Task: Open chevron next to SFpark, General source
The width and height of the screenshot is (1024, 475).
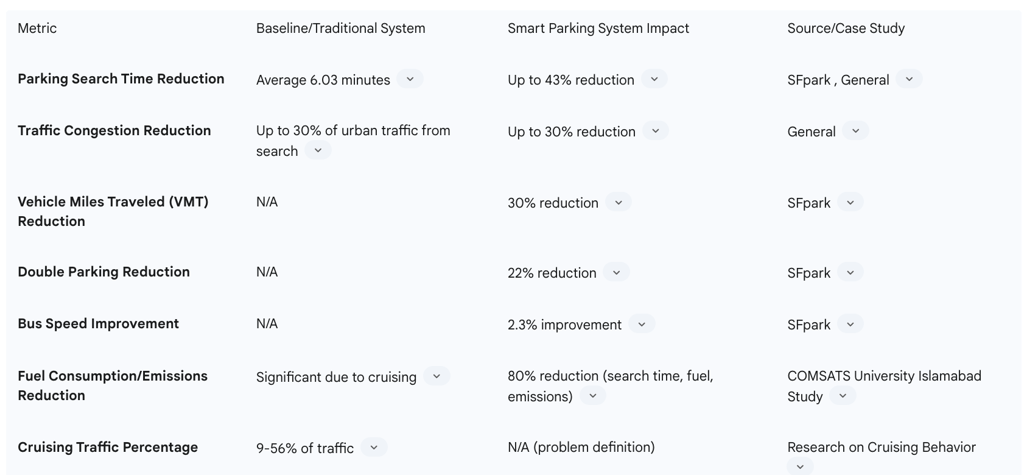Action: (x=909, y=79)
